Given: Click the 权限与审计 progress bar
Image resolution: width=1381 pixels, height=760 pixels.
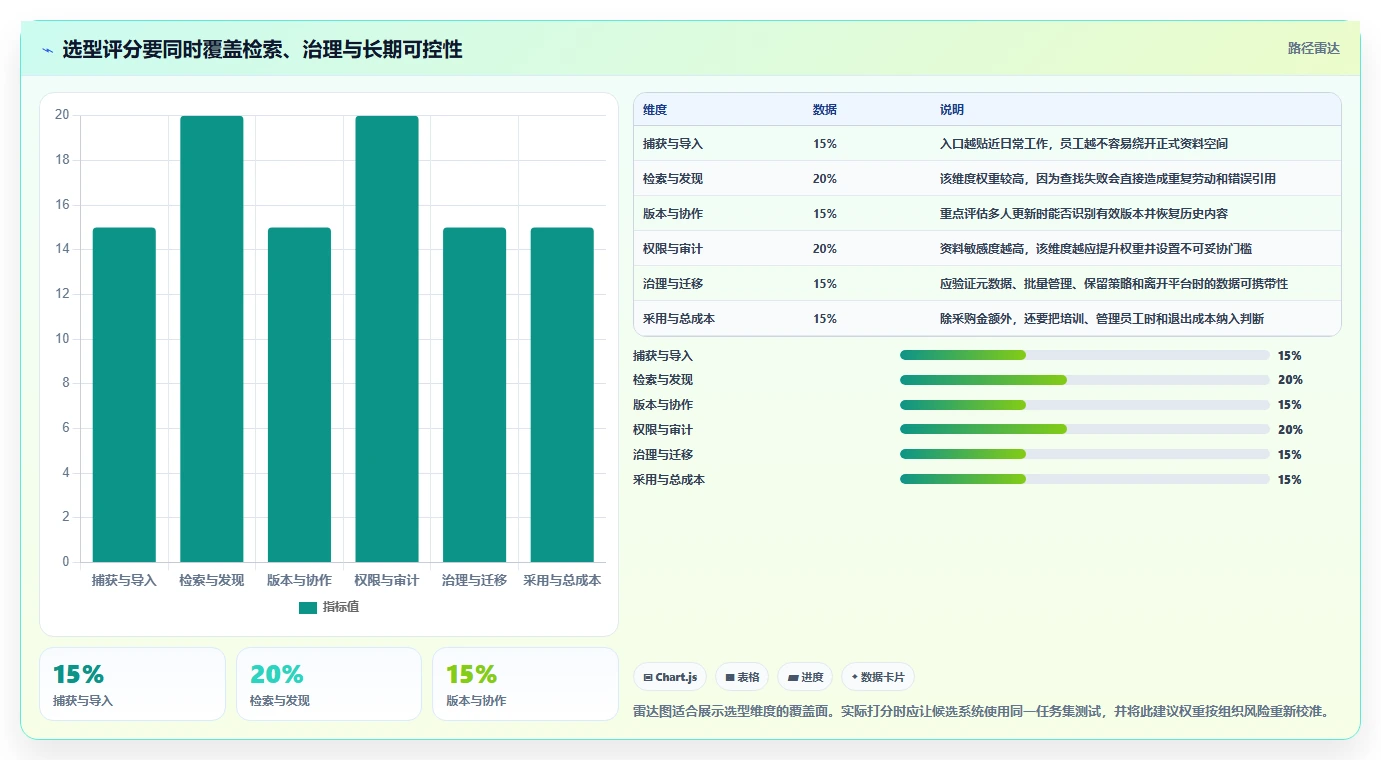Looking at the screenshot, I should [1085, 430].
